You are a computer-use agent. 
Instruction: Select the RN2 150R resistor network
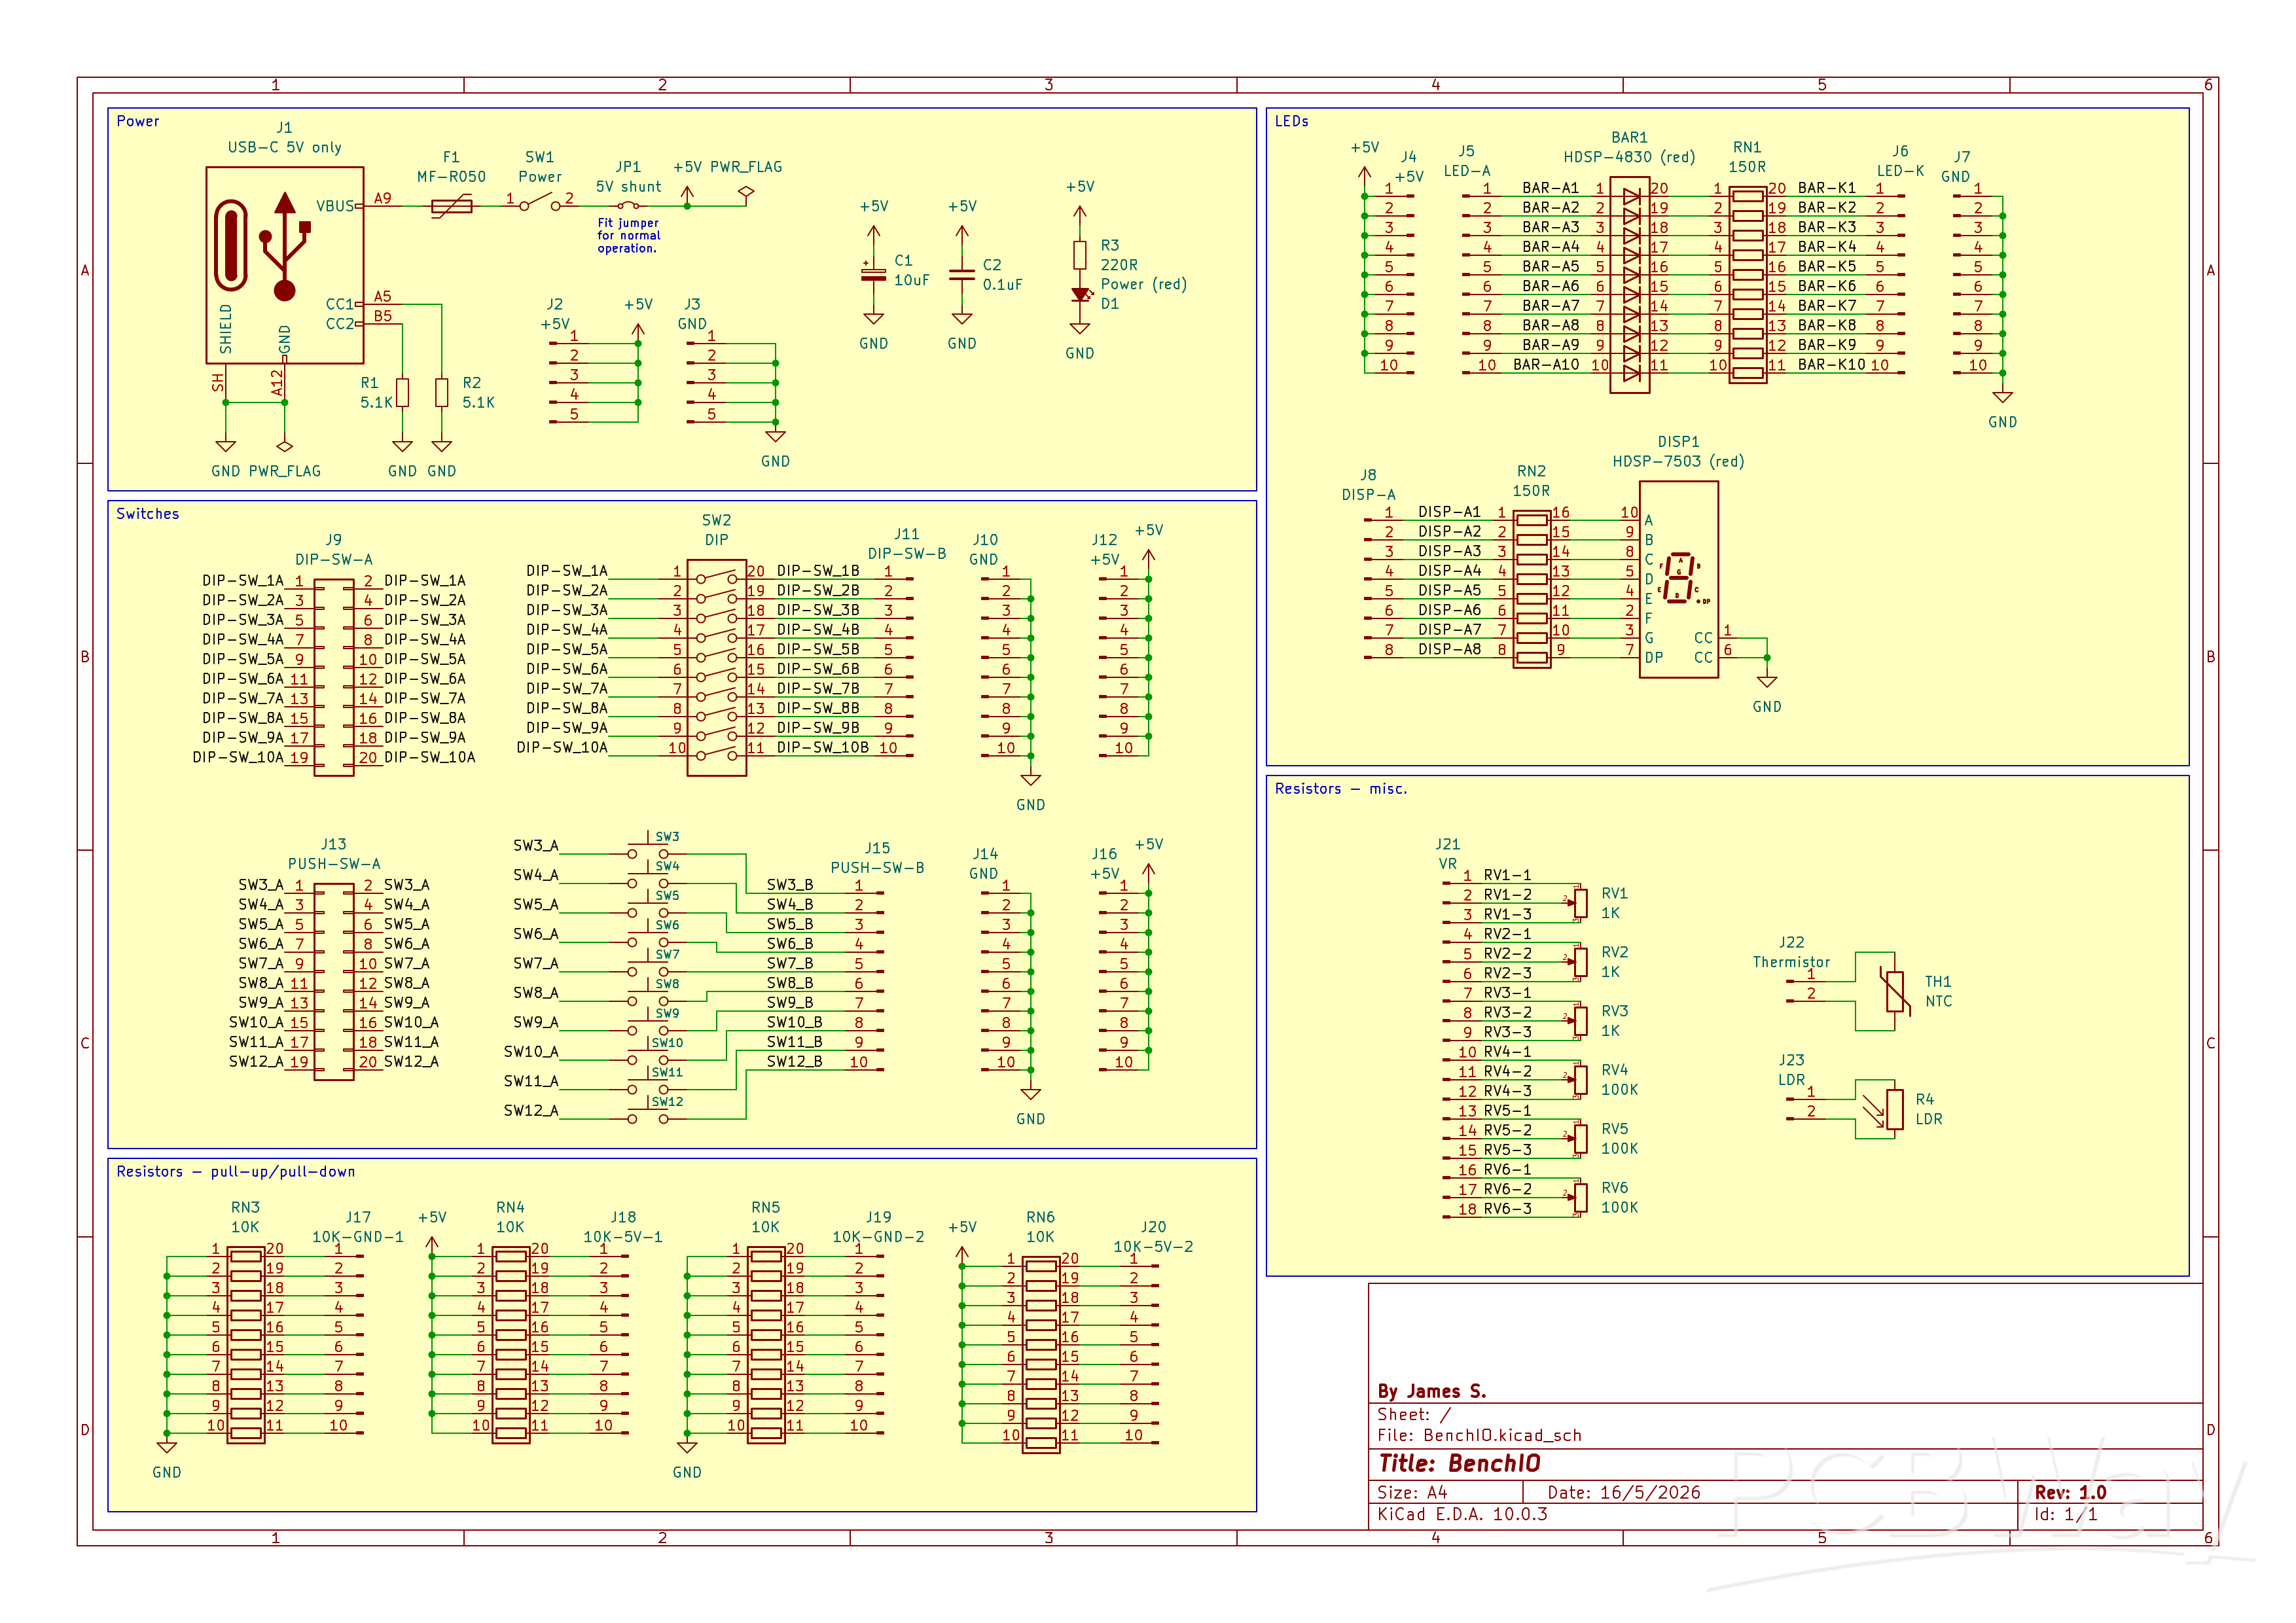point(1531,589)
